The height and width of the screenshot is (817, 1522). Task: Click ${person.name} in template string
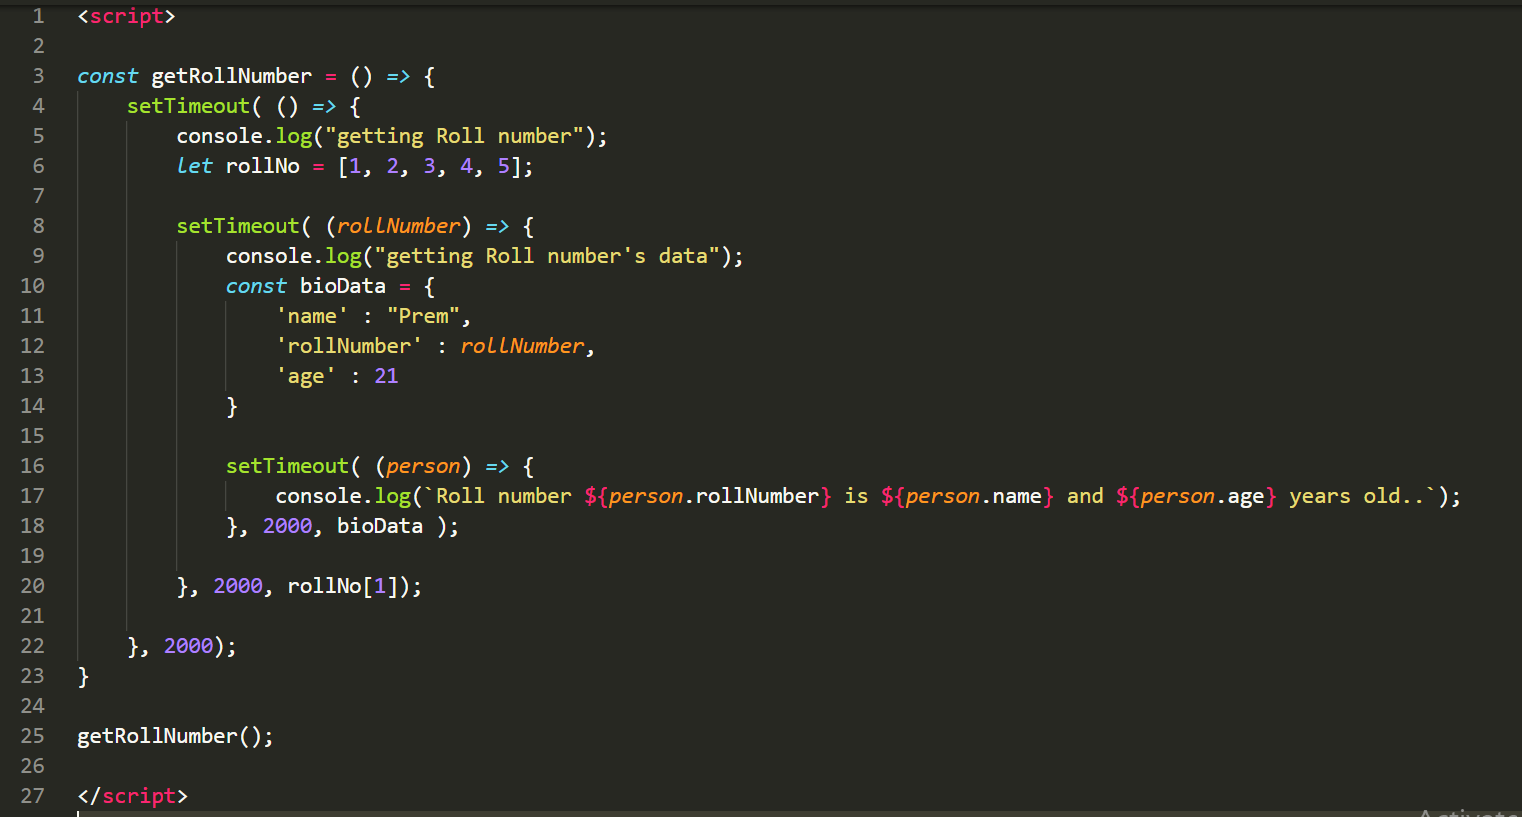(967, 496)
